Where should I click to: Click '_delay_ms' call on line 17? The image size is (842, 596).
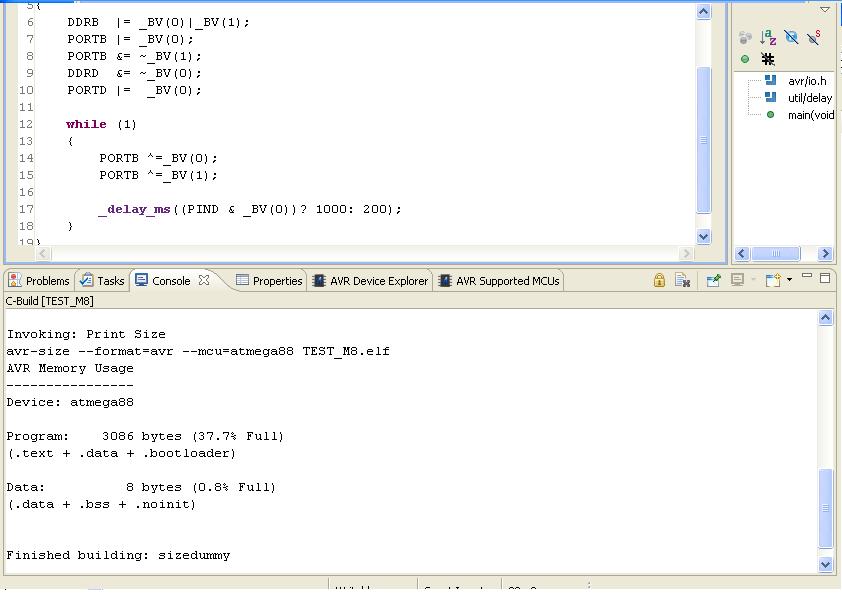(x=134, y=209)
